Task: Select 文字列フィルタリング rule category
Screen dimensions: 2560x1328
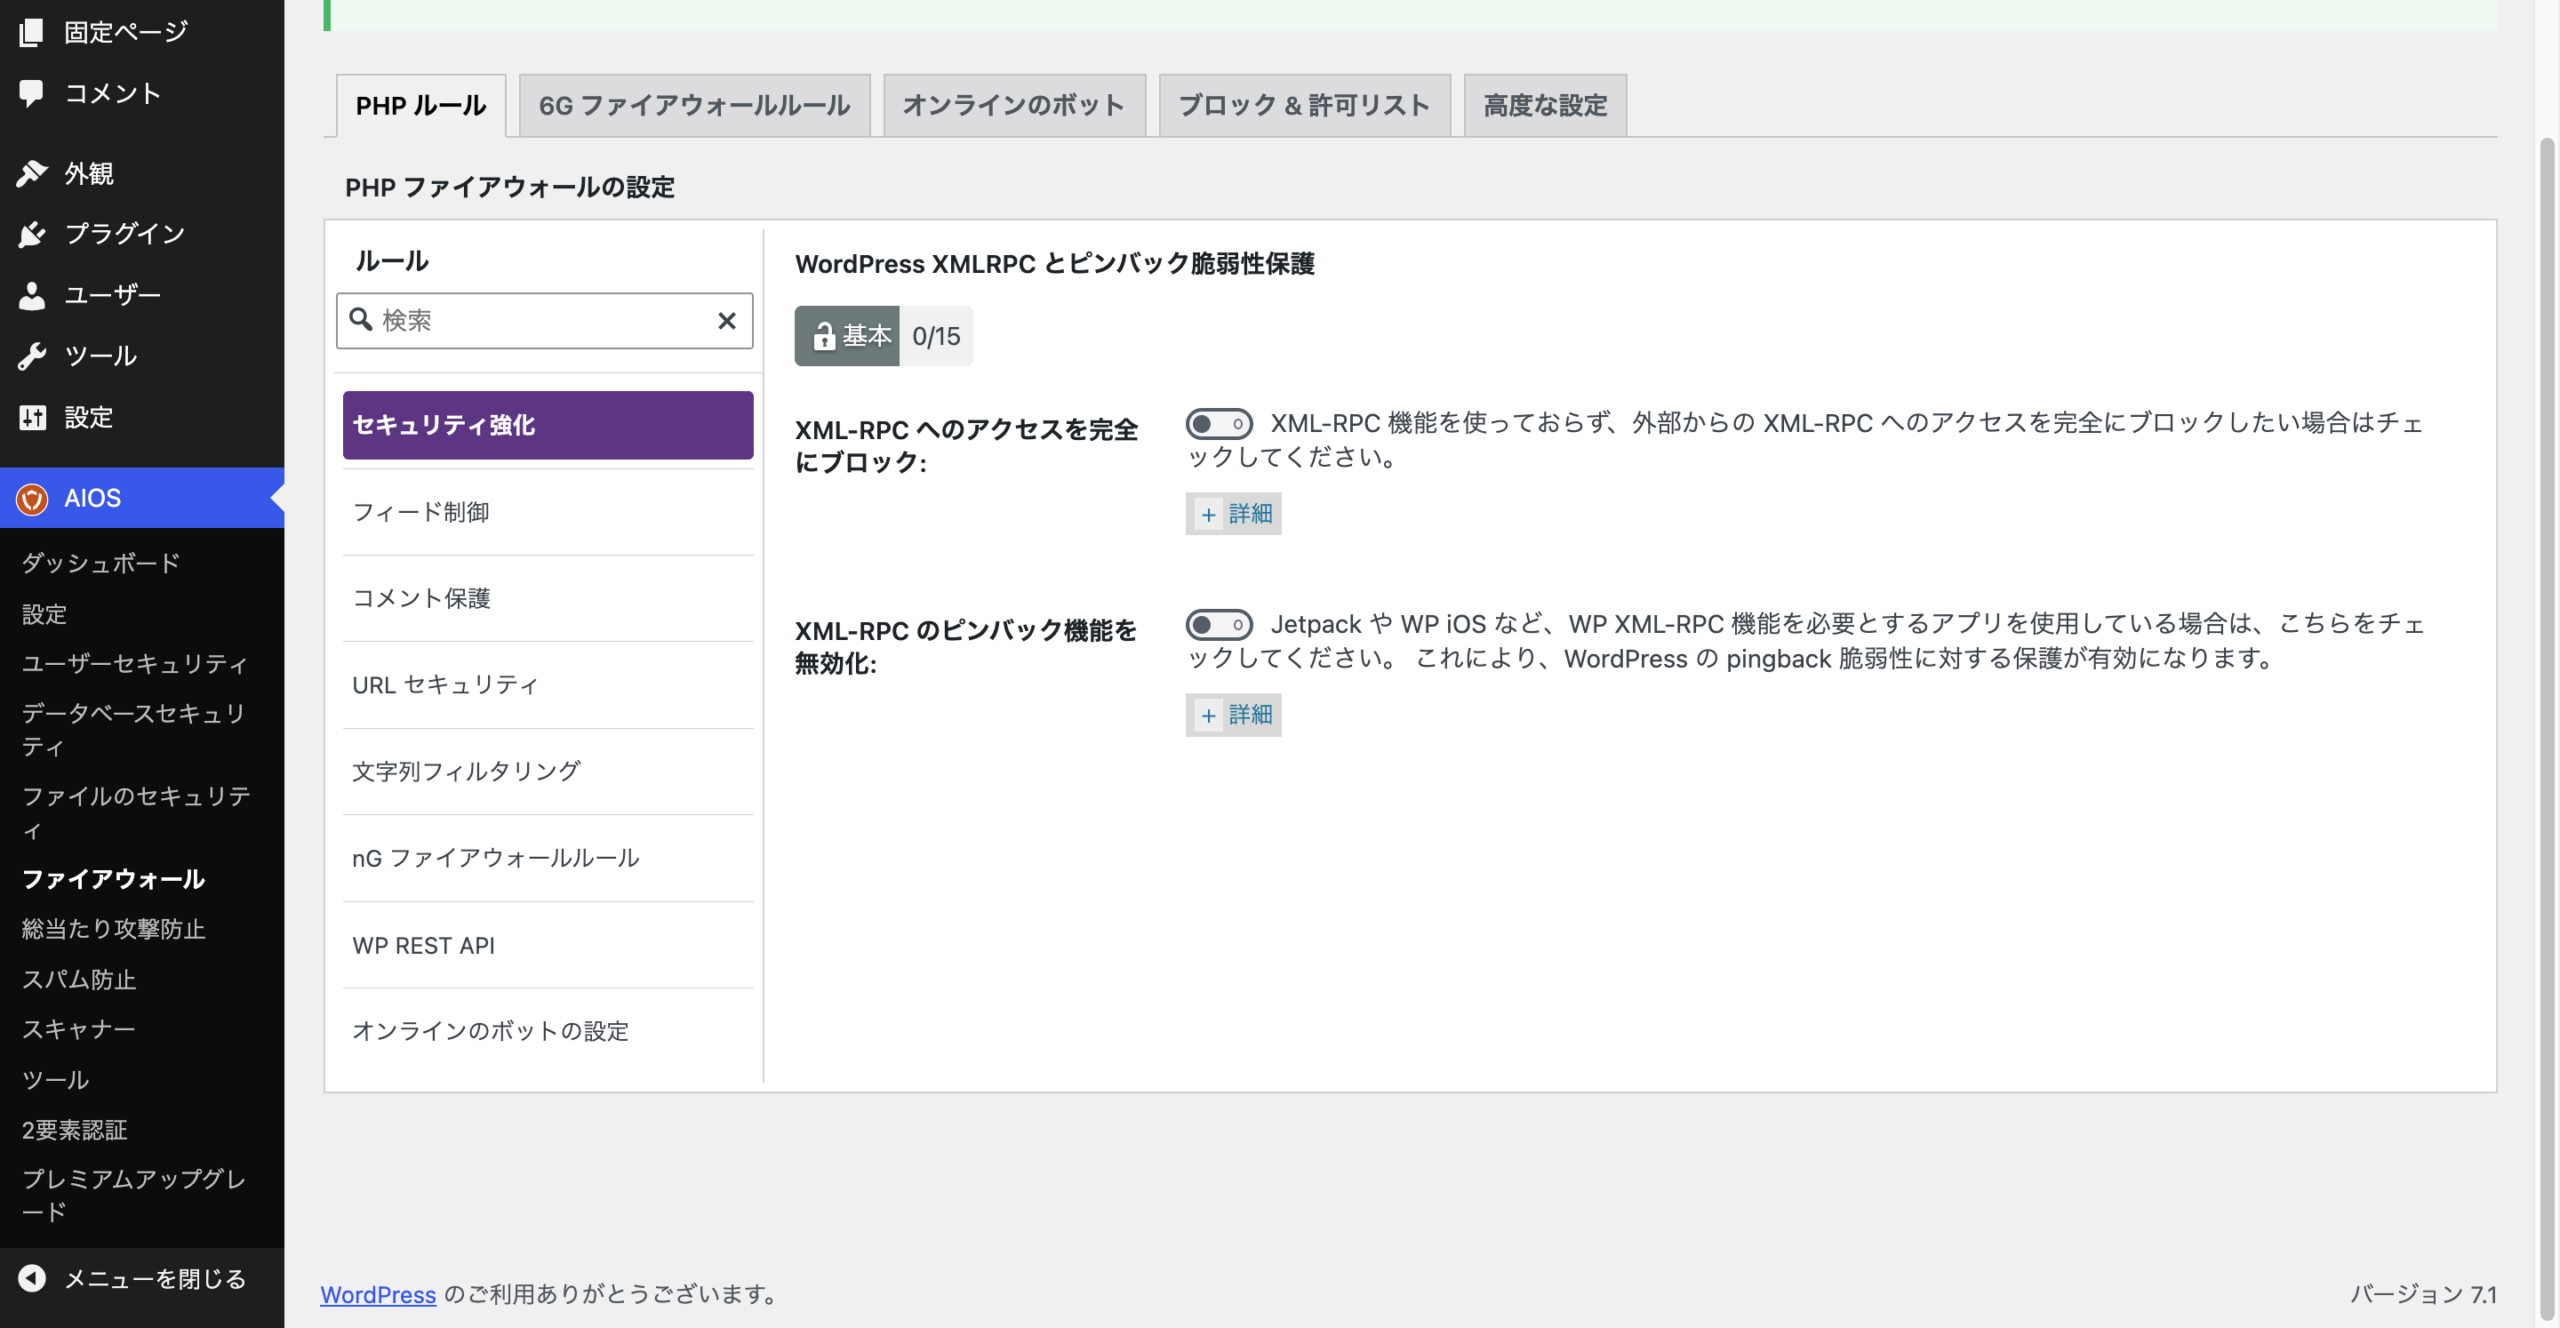Action: pyautogui.click(x=548, y=771)
